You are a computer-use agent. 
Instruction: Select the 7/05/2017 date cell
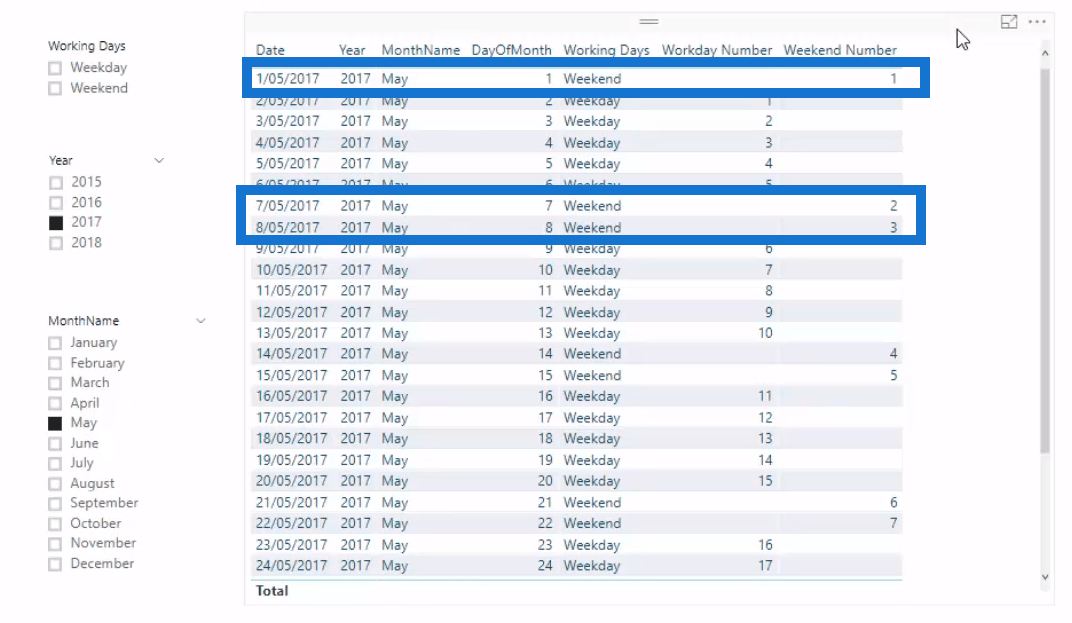pyautogui.click(x=288, y=206)
